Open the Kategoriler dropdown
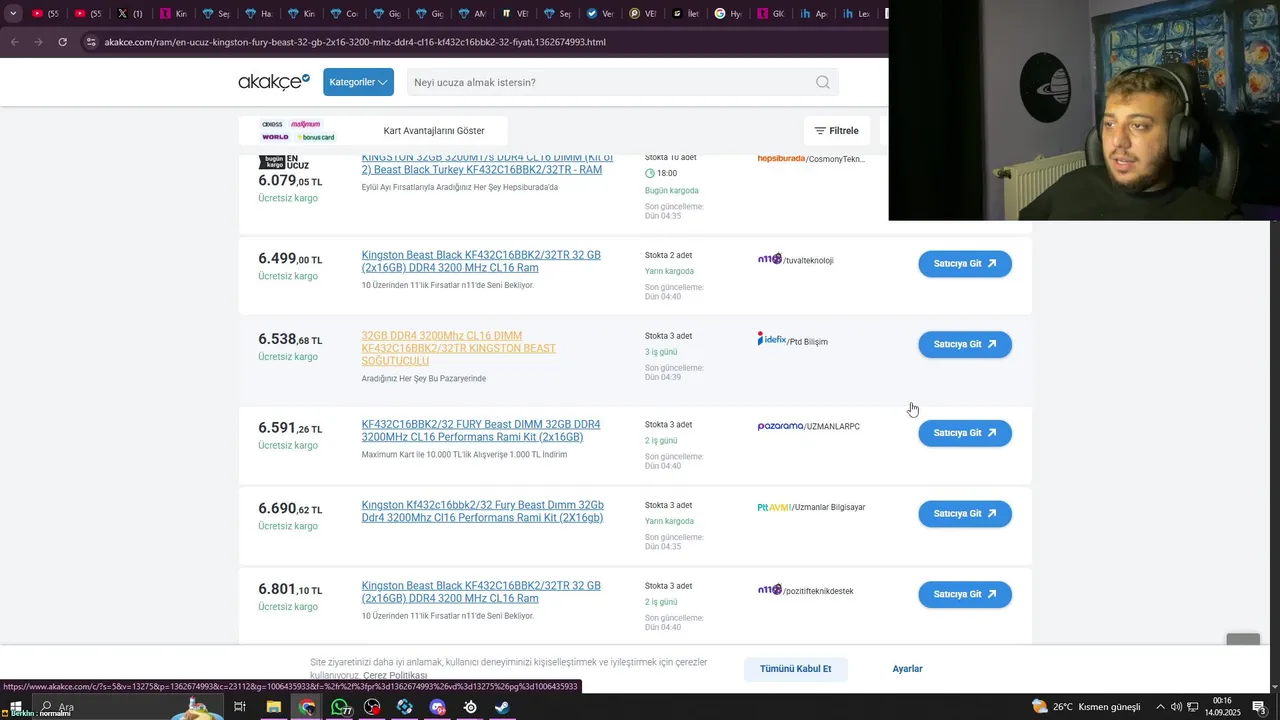The image size is (1280, 720). point(358,82)
